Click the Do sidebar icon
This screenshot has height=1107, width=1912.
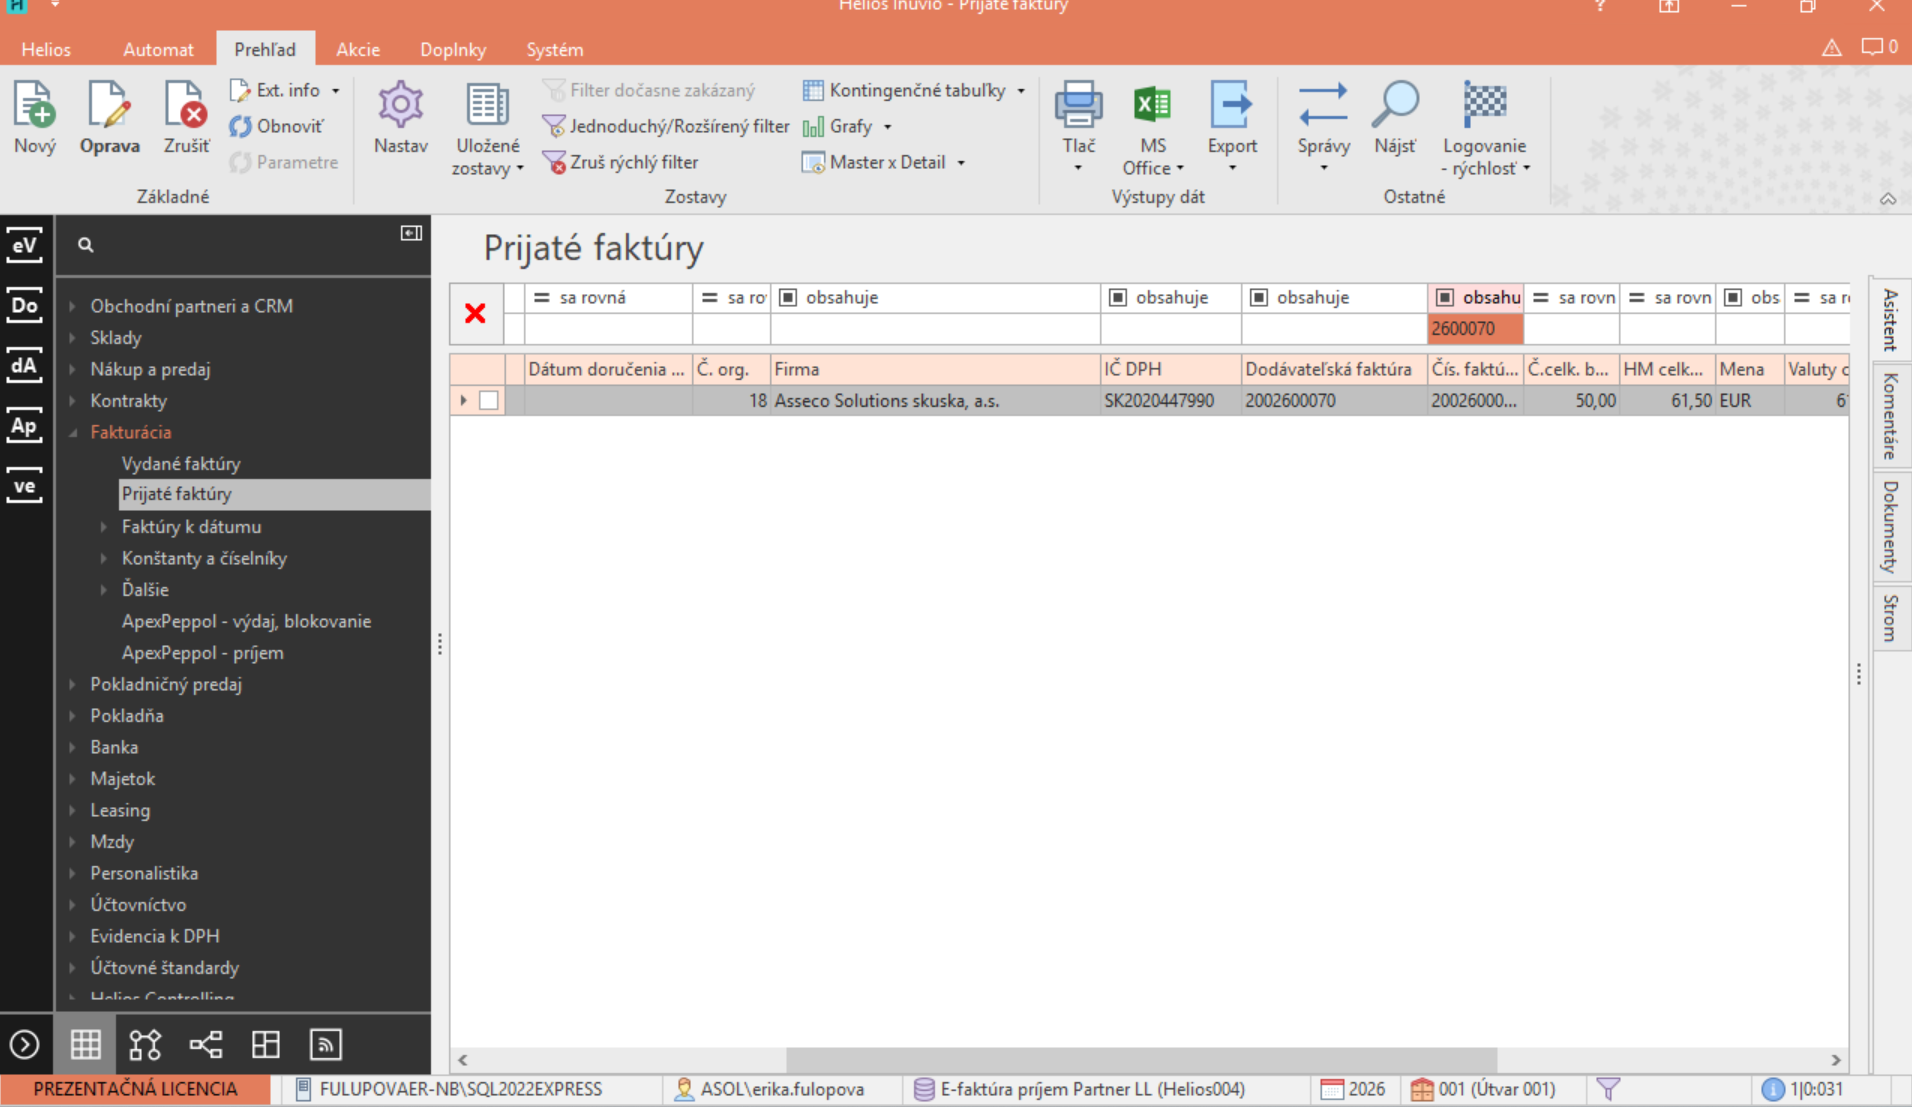coord(25,306)
